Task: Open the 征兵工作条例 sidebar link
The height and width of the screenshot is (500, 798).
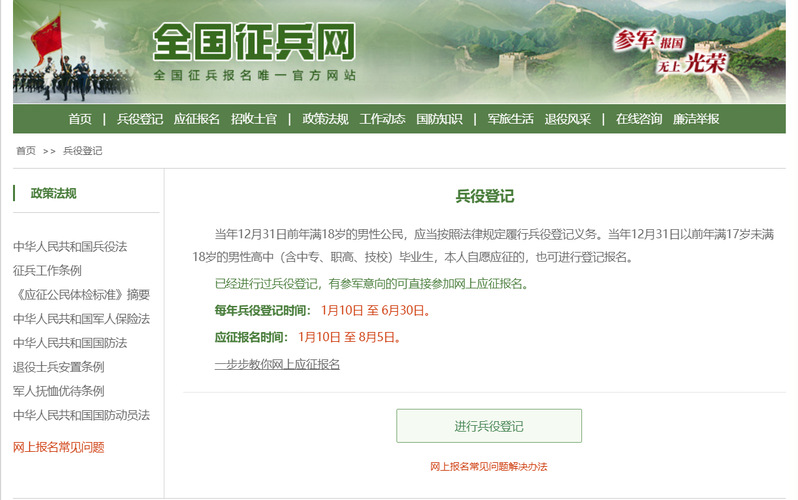Action: click(x=47, y=270)
